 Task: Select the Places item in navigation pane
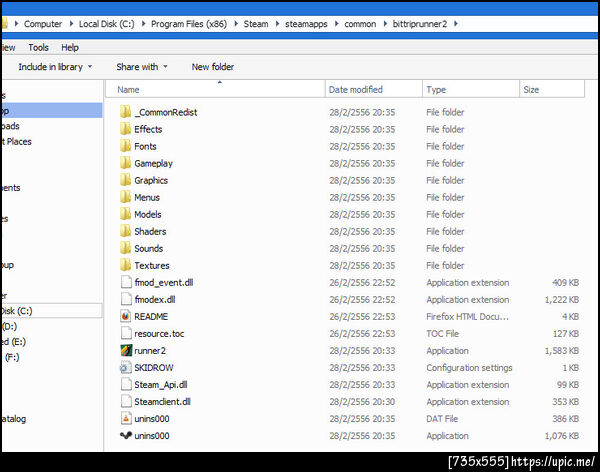coord(17,142)
